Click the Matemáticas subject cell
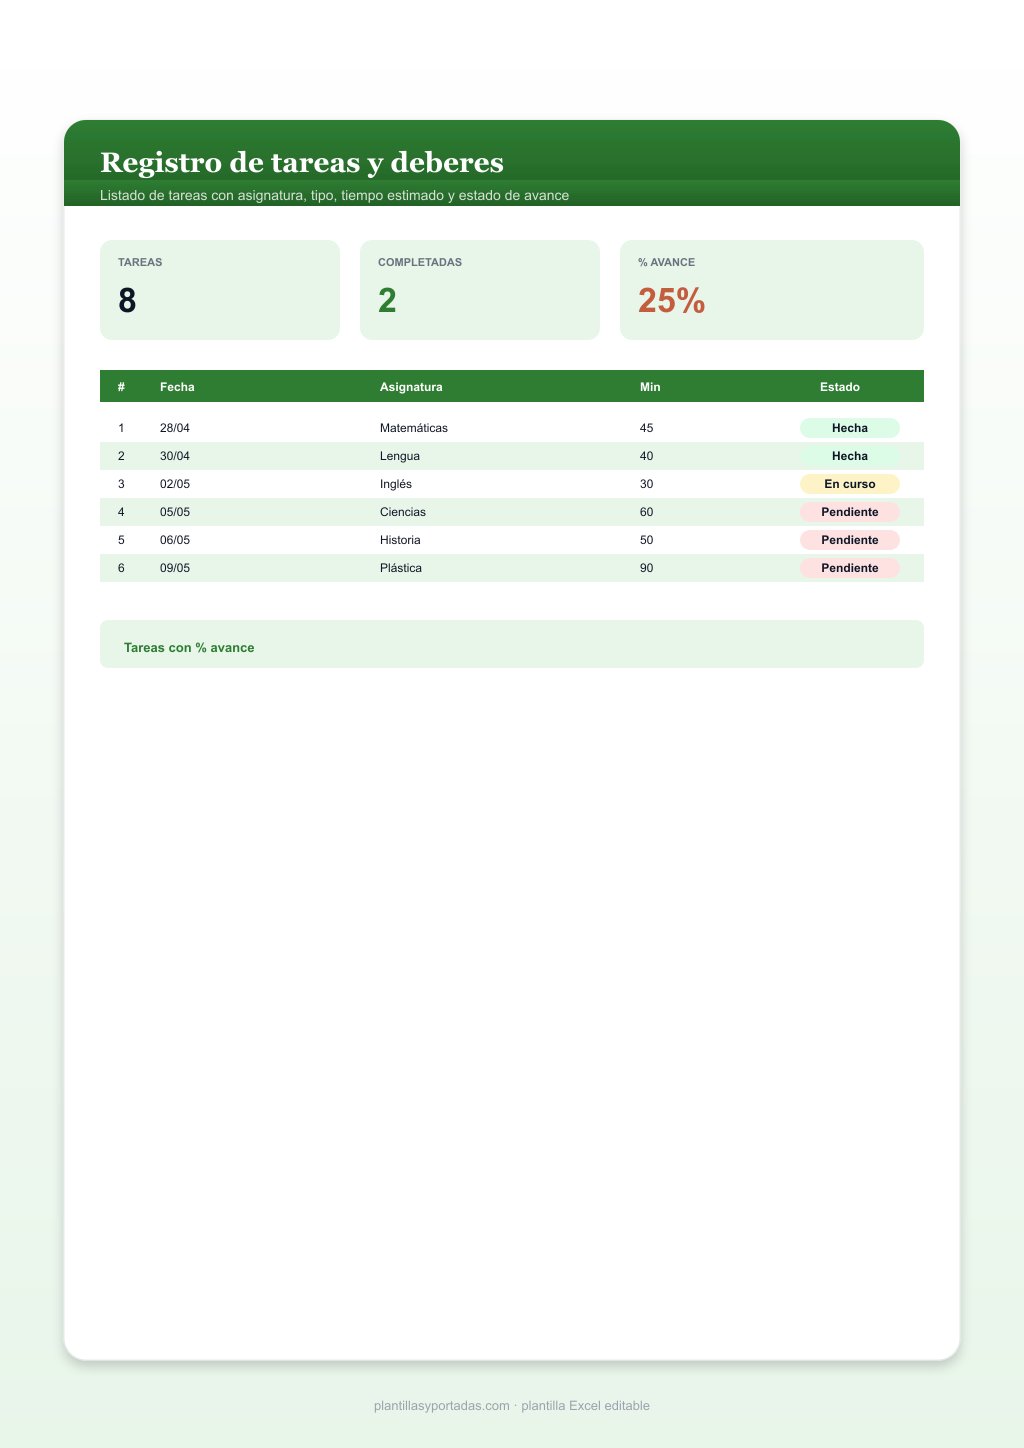The image size is (1024, 1448). coord(414,428)
